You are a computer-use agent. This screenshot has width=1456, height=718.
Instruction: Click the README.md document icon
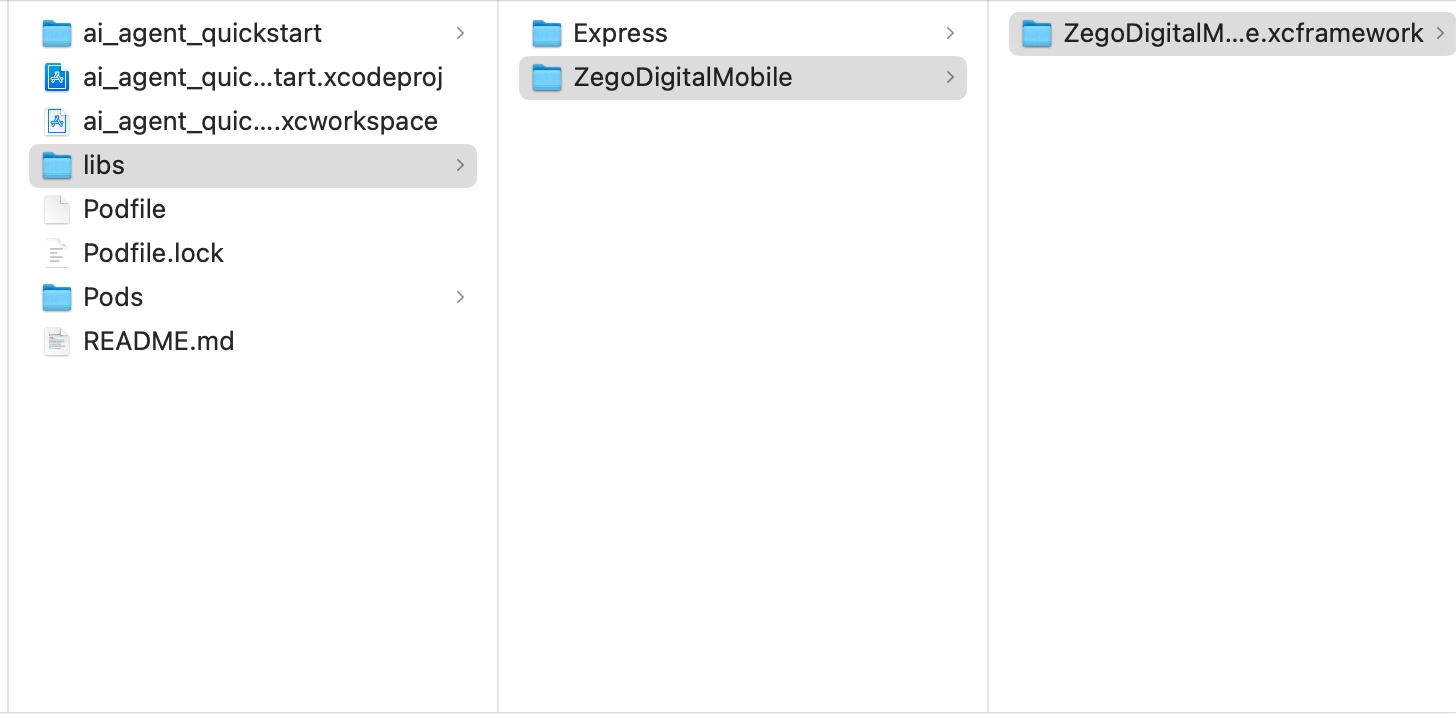point(57,342)
